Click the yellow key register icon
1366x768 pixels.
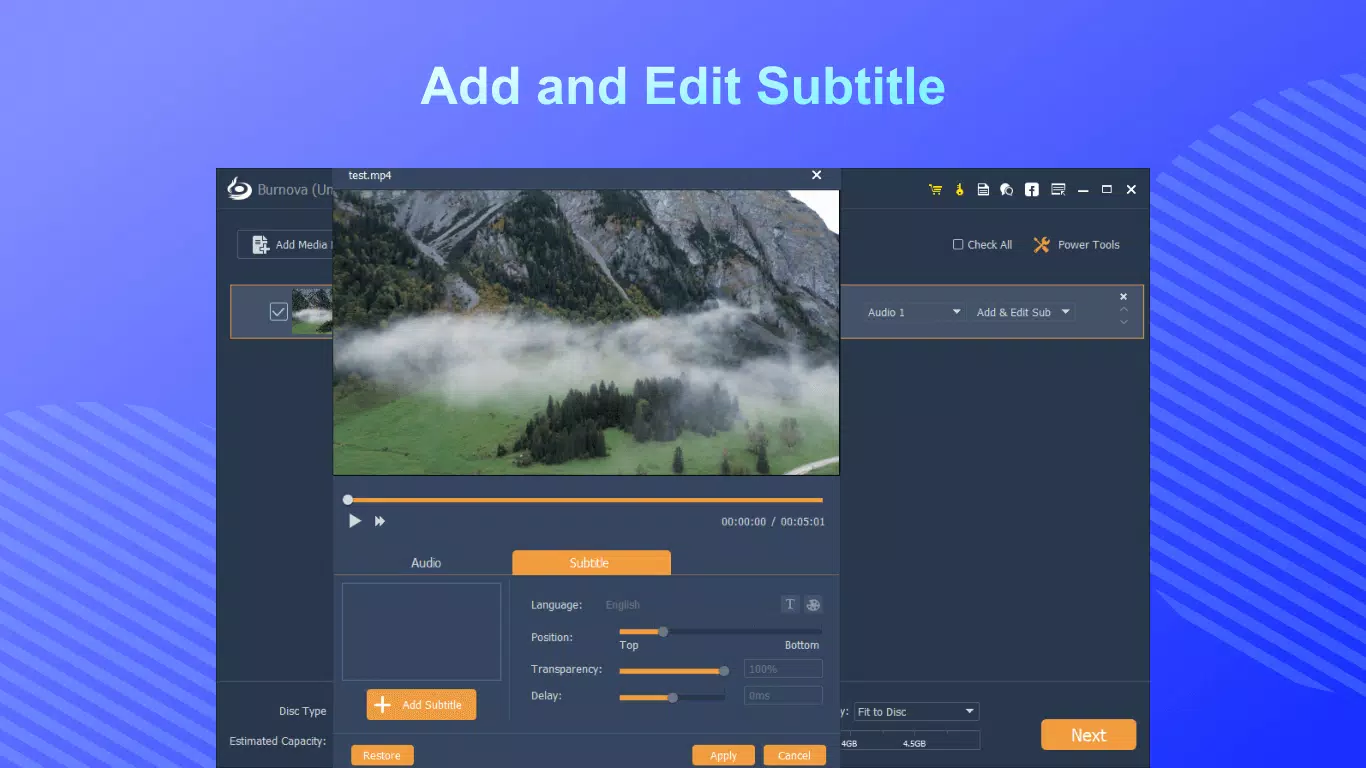tap(959, 190)
